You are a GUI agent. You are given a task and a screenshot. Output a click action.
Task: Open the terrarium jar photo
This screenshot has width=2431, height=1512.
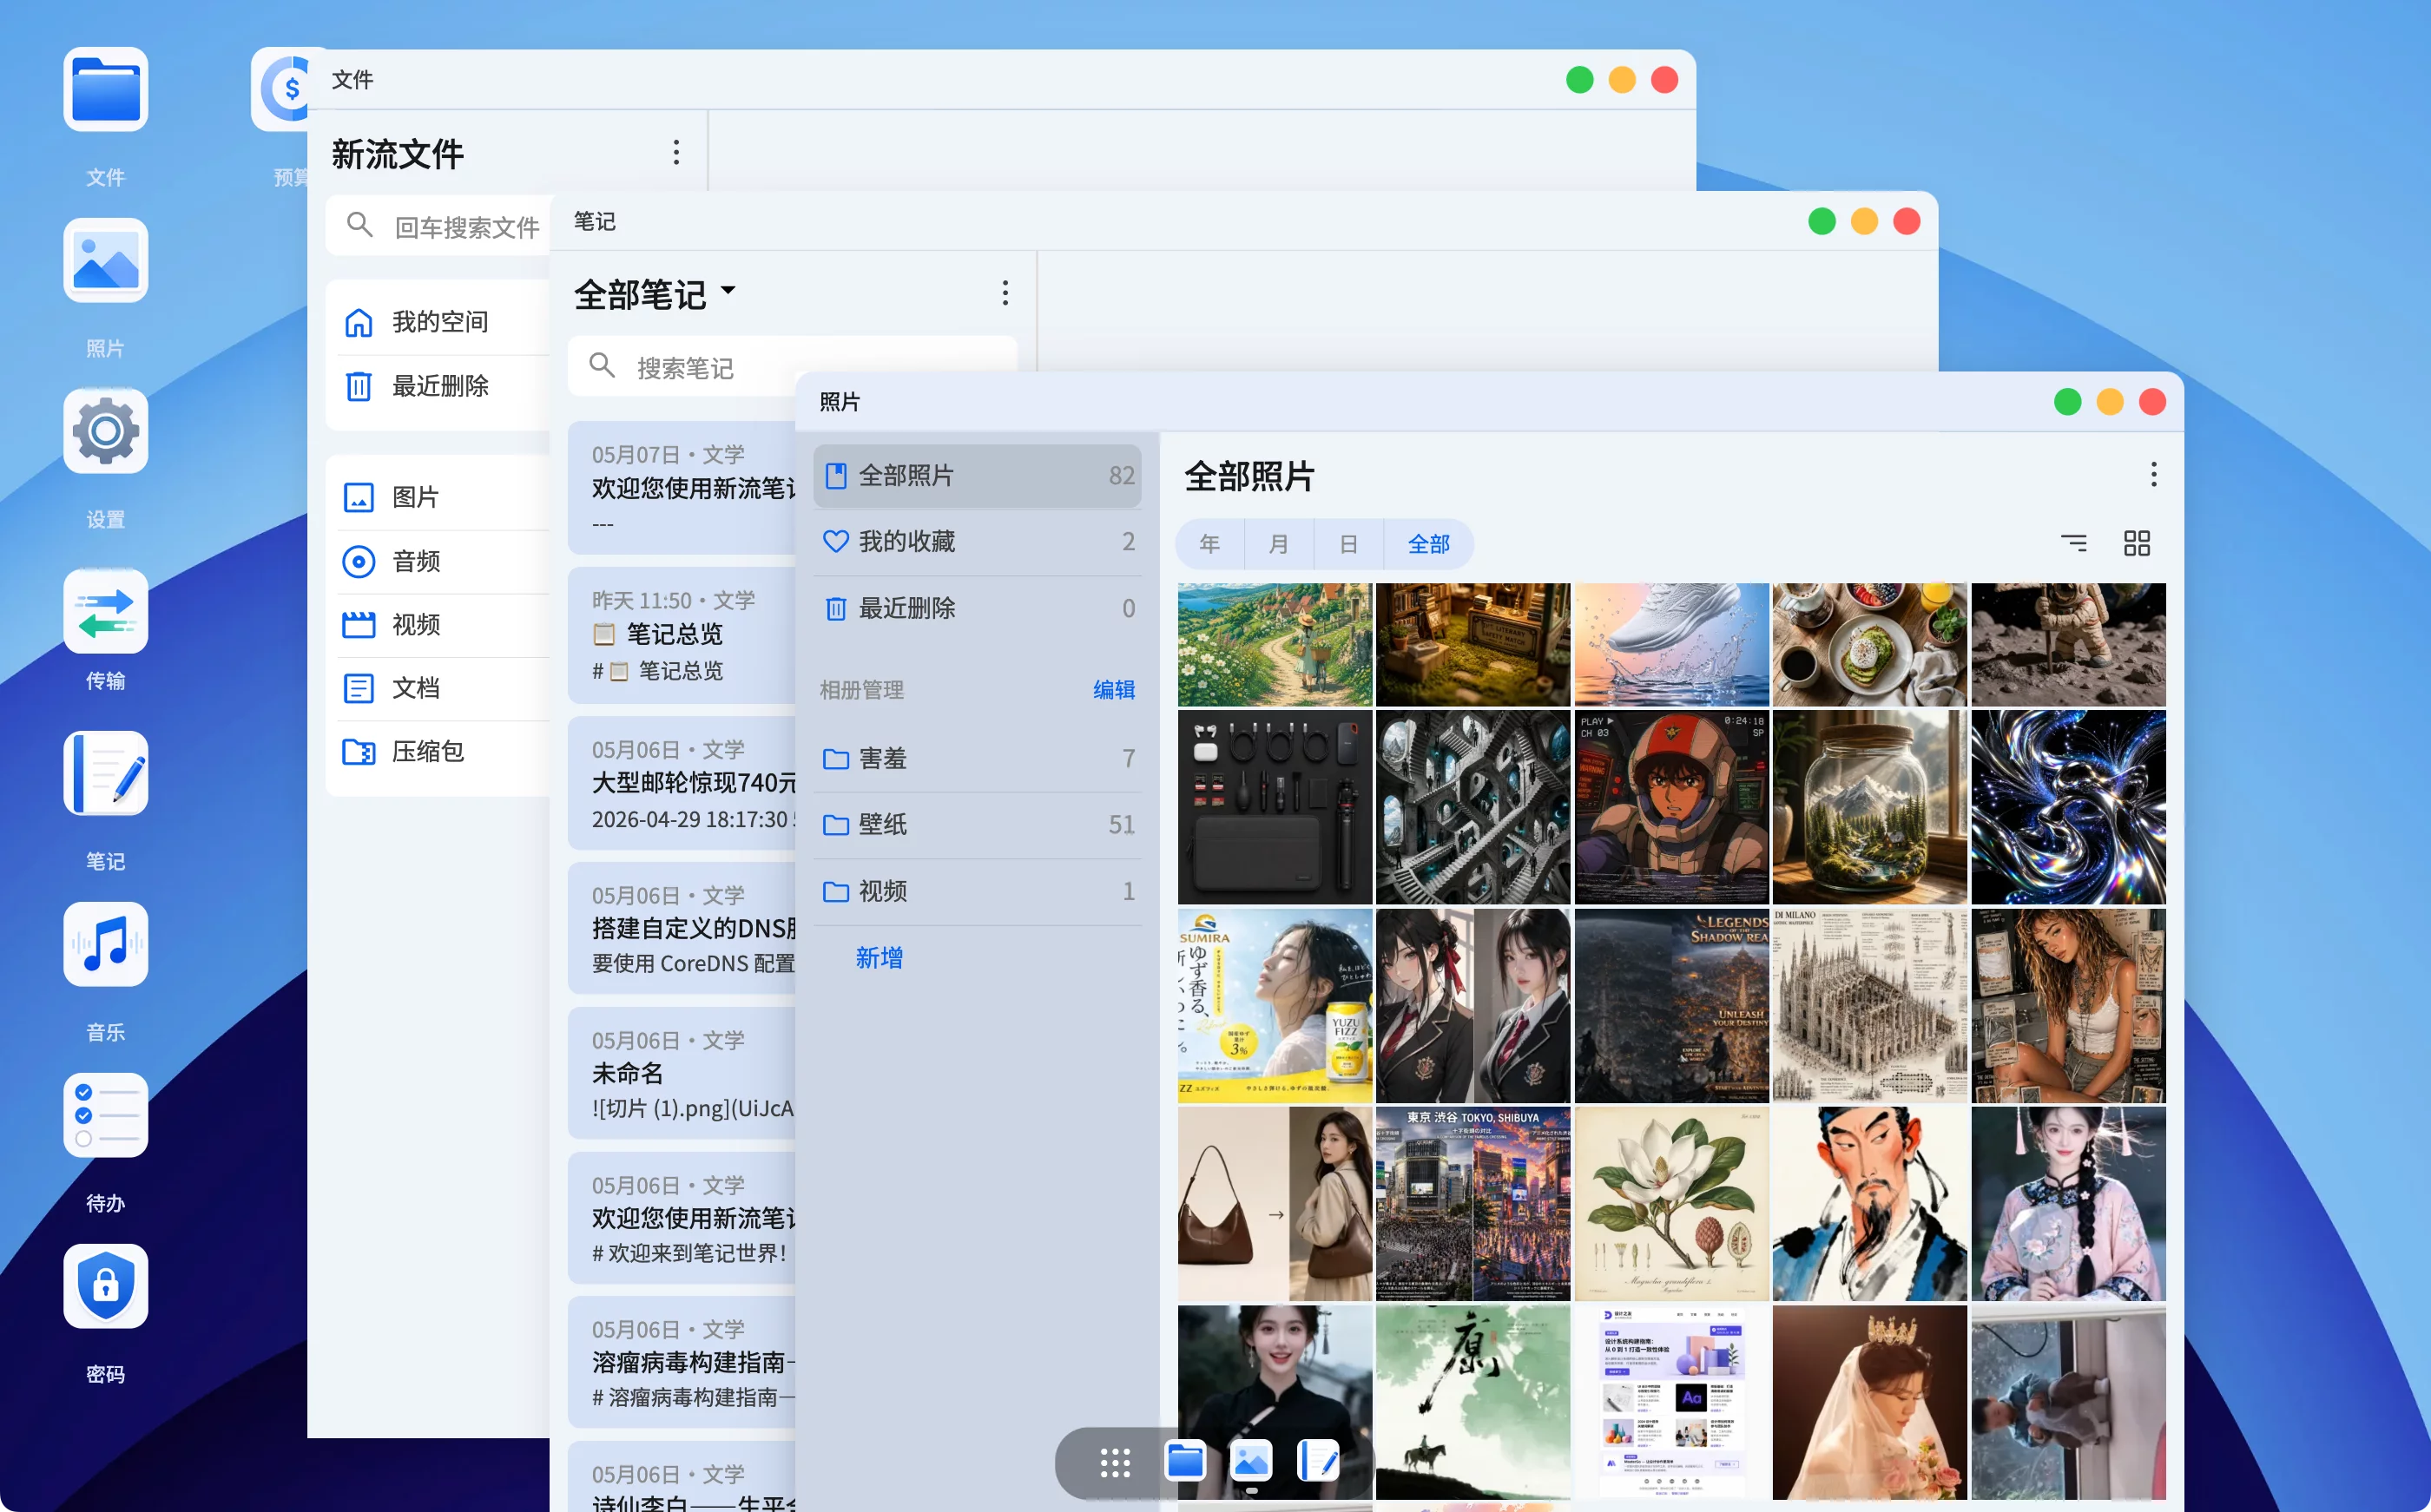pyautogui.click(x=1869, y=807)
